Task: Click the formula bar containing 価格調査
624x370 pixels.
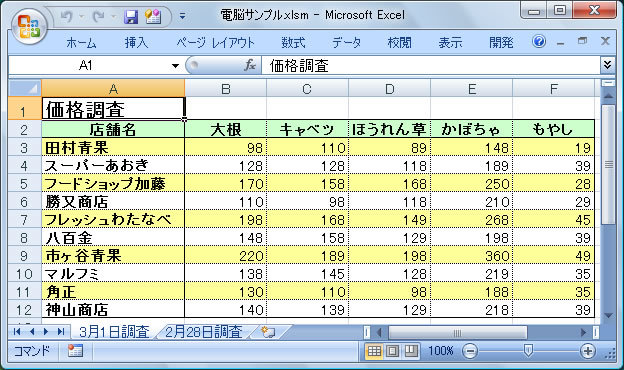Action: click(431, 65)
